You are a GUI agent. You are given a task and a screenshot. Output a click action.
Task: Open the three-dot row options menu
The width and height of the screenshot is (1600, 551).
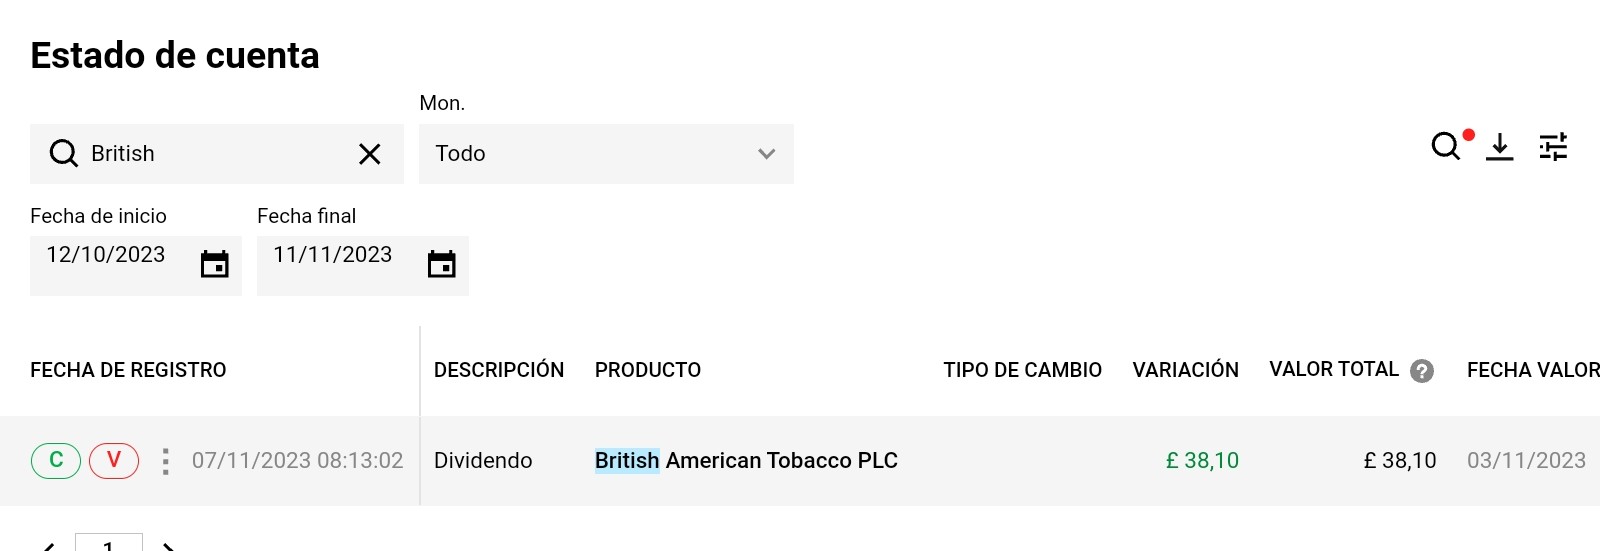point(165,461)
